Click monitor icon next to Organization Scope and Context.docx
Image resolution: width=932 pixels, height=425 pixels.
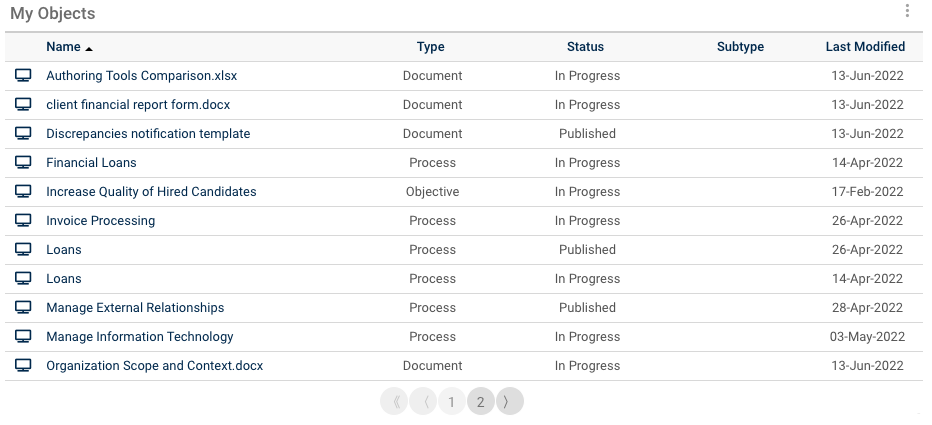[23, 366]
